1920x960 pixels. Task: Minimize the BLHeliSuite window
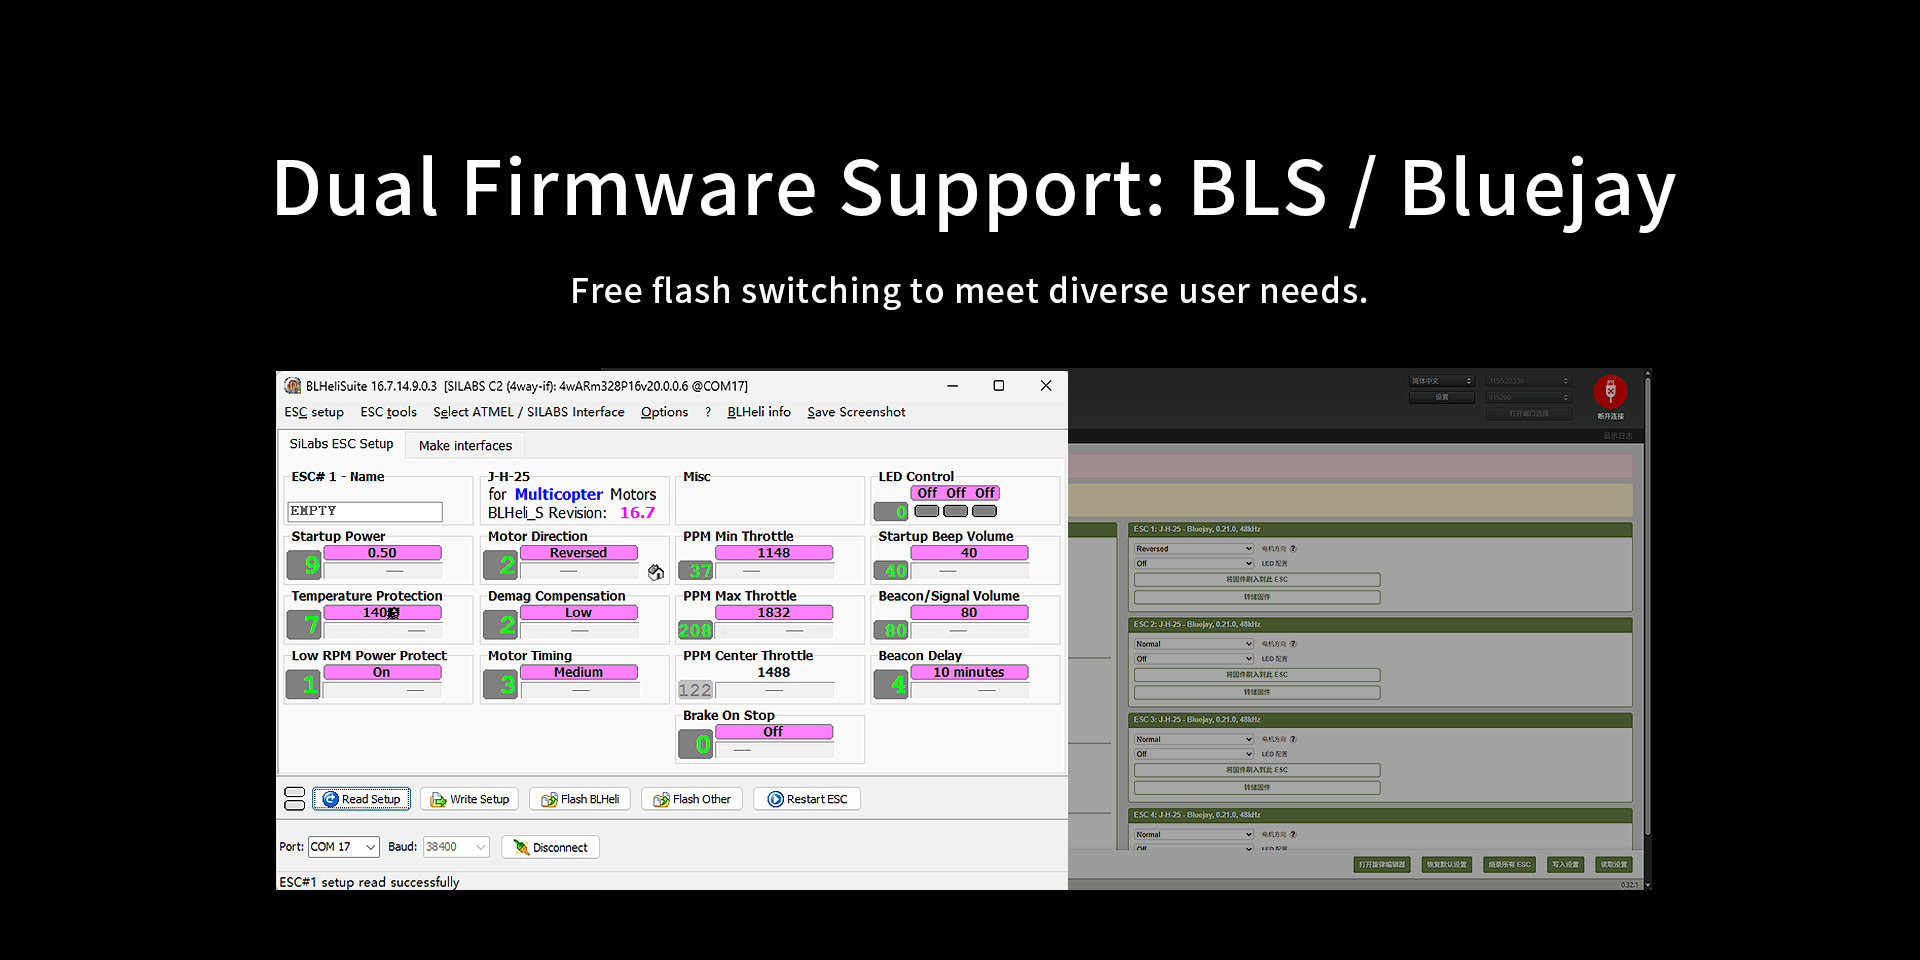(x=952, y=386)
